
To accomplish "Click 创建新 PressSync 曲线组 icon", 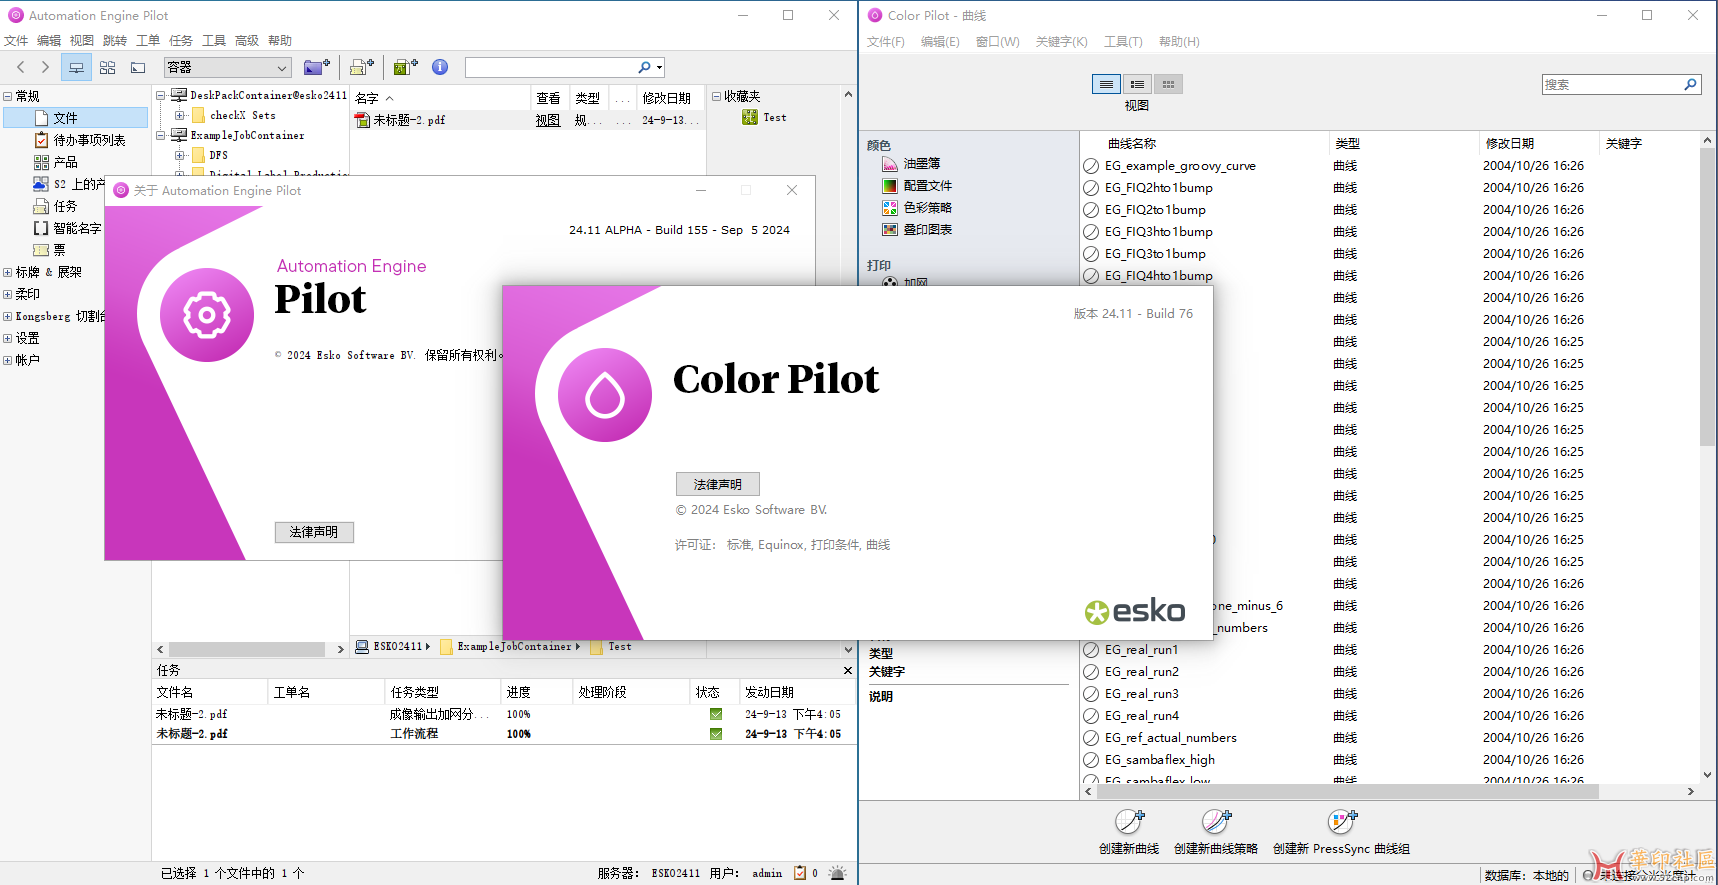I will (x=1341, y=821).
